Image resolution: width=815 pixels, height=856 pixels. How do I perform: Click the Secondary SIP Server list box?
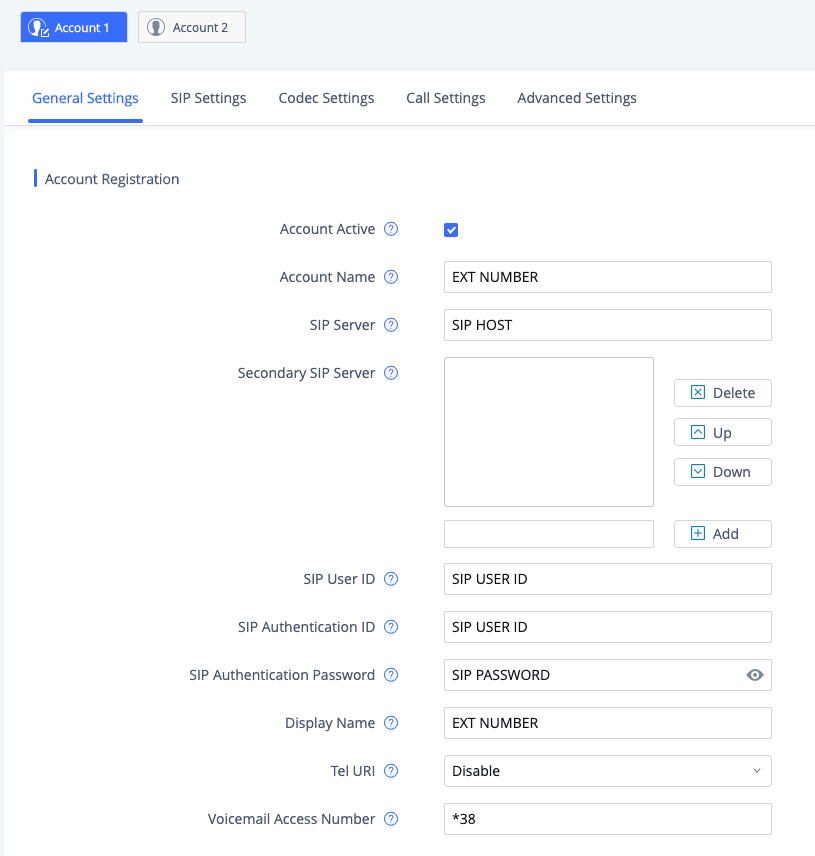coord(549,432)
